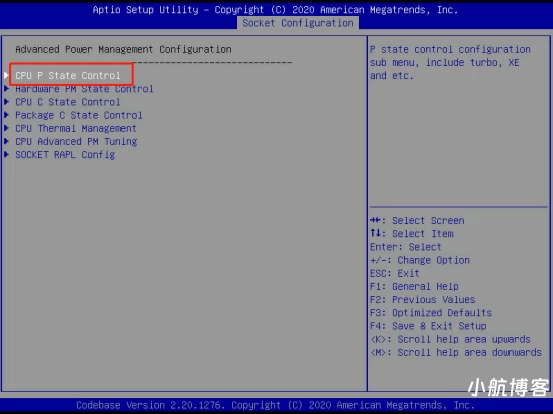553x414 pixels.
Task: Click the Scroll help area upwards hint
Action: (450, 339)
